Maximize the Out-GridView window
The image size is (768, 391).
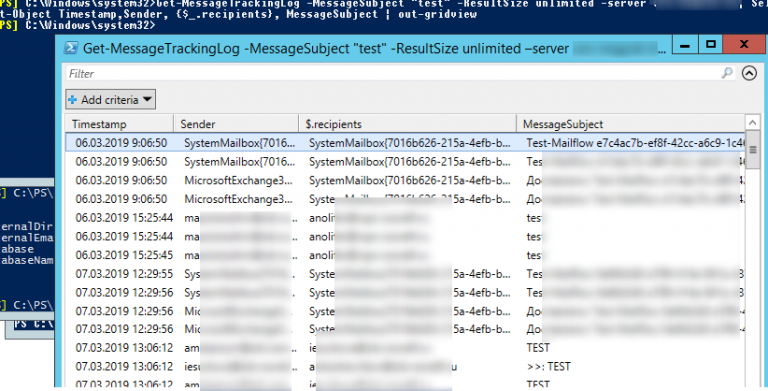711,45
